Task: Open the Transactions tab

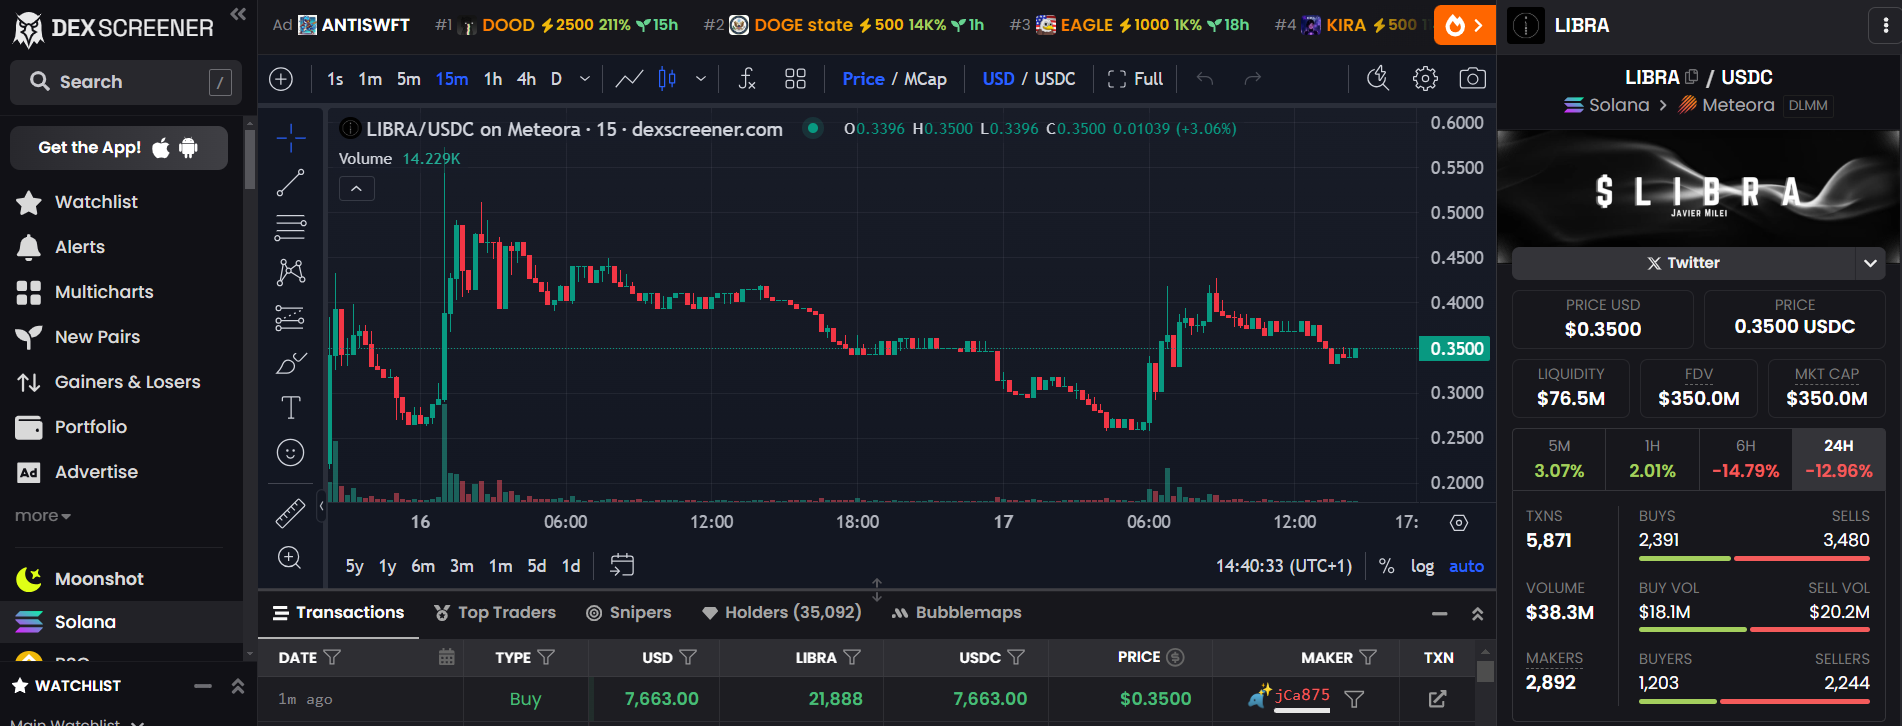Action: click(338, 612)
